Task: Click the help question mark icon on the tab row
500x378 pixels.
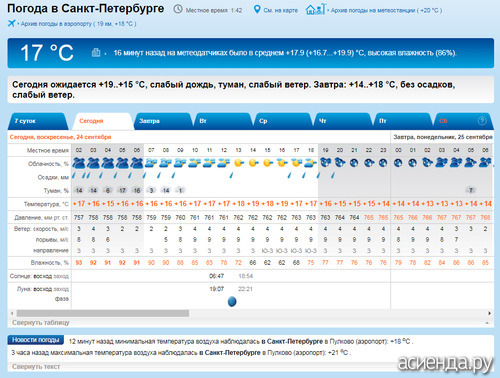Action: tap(482, 121)
